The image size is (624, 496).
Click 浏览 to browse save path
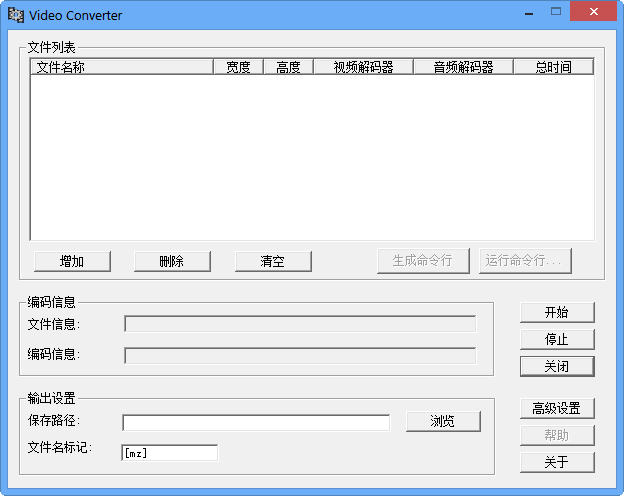coord(443,421)
